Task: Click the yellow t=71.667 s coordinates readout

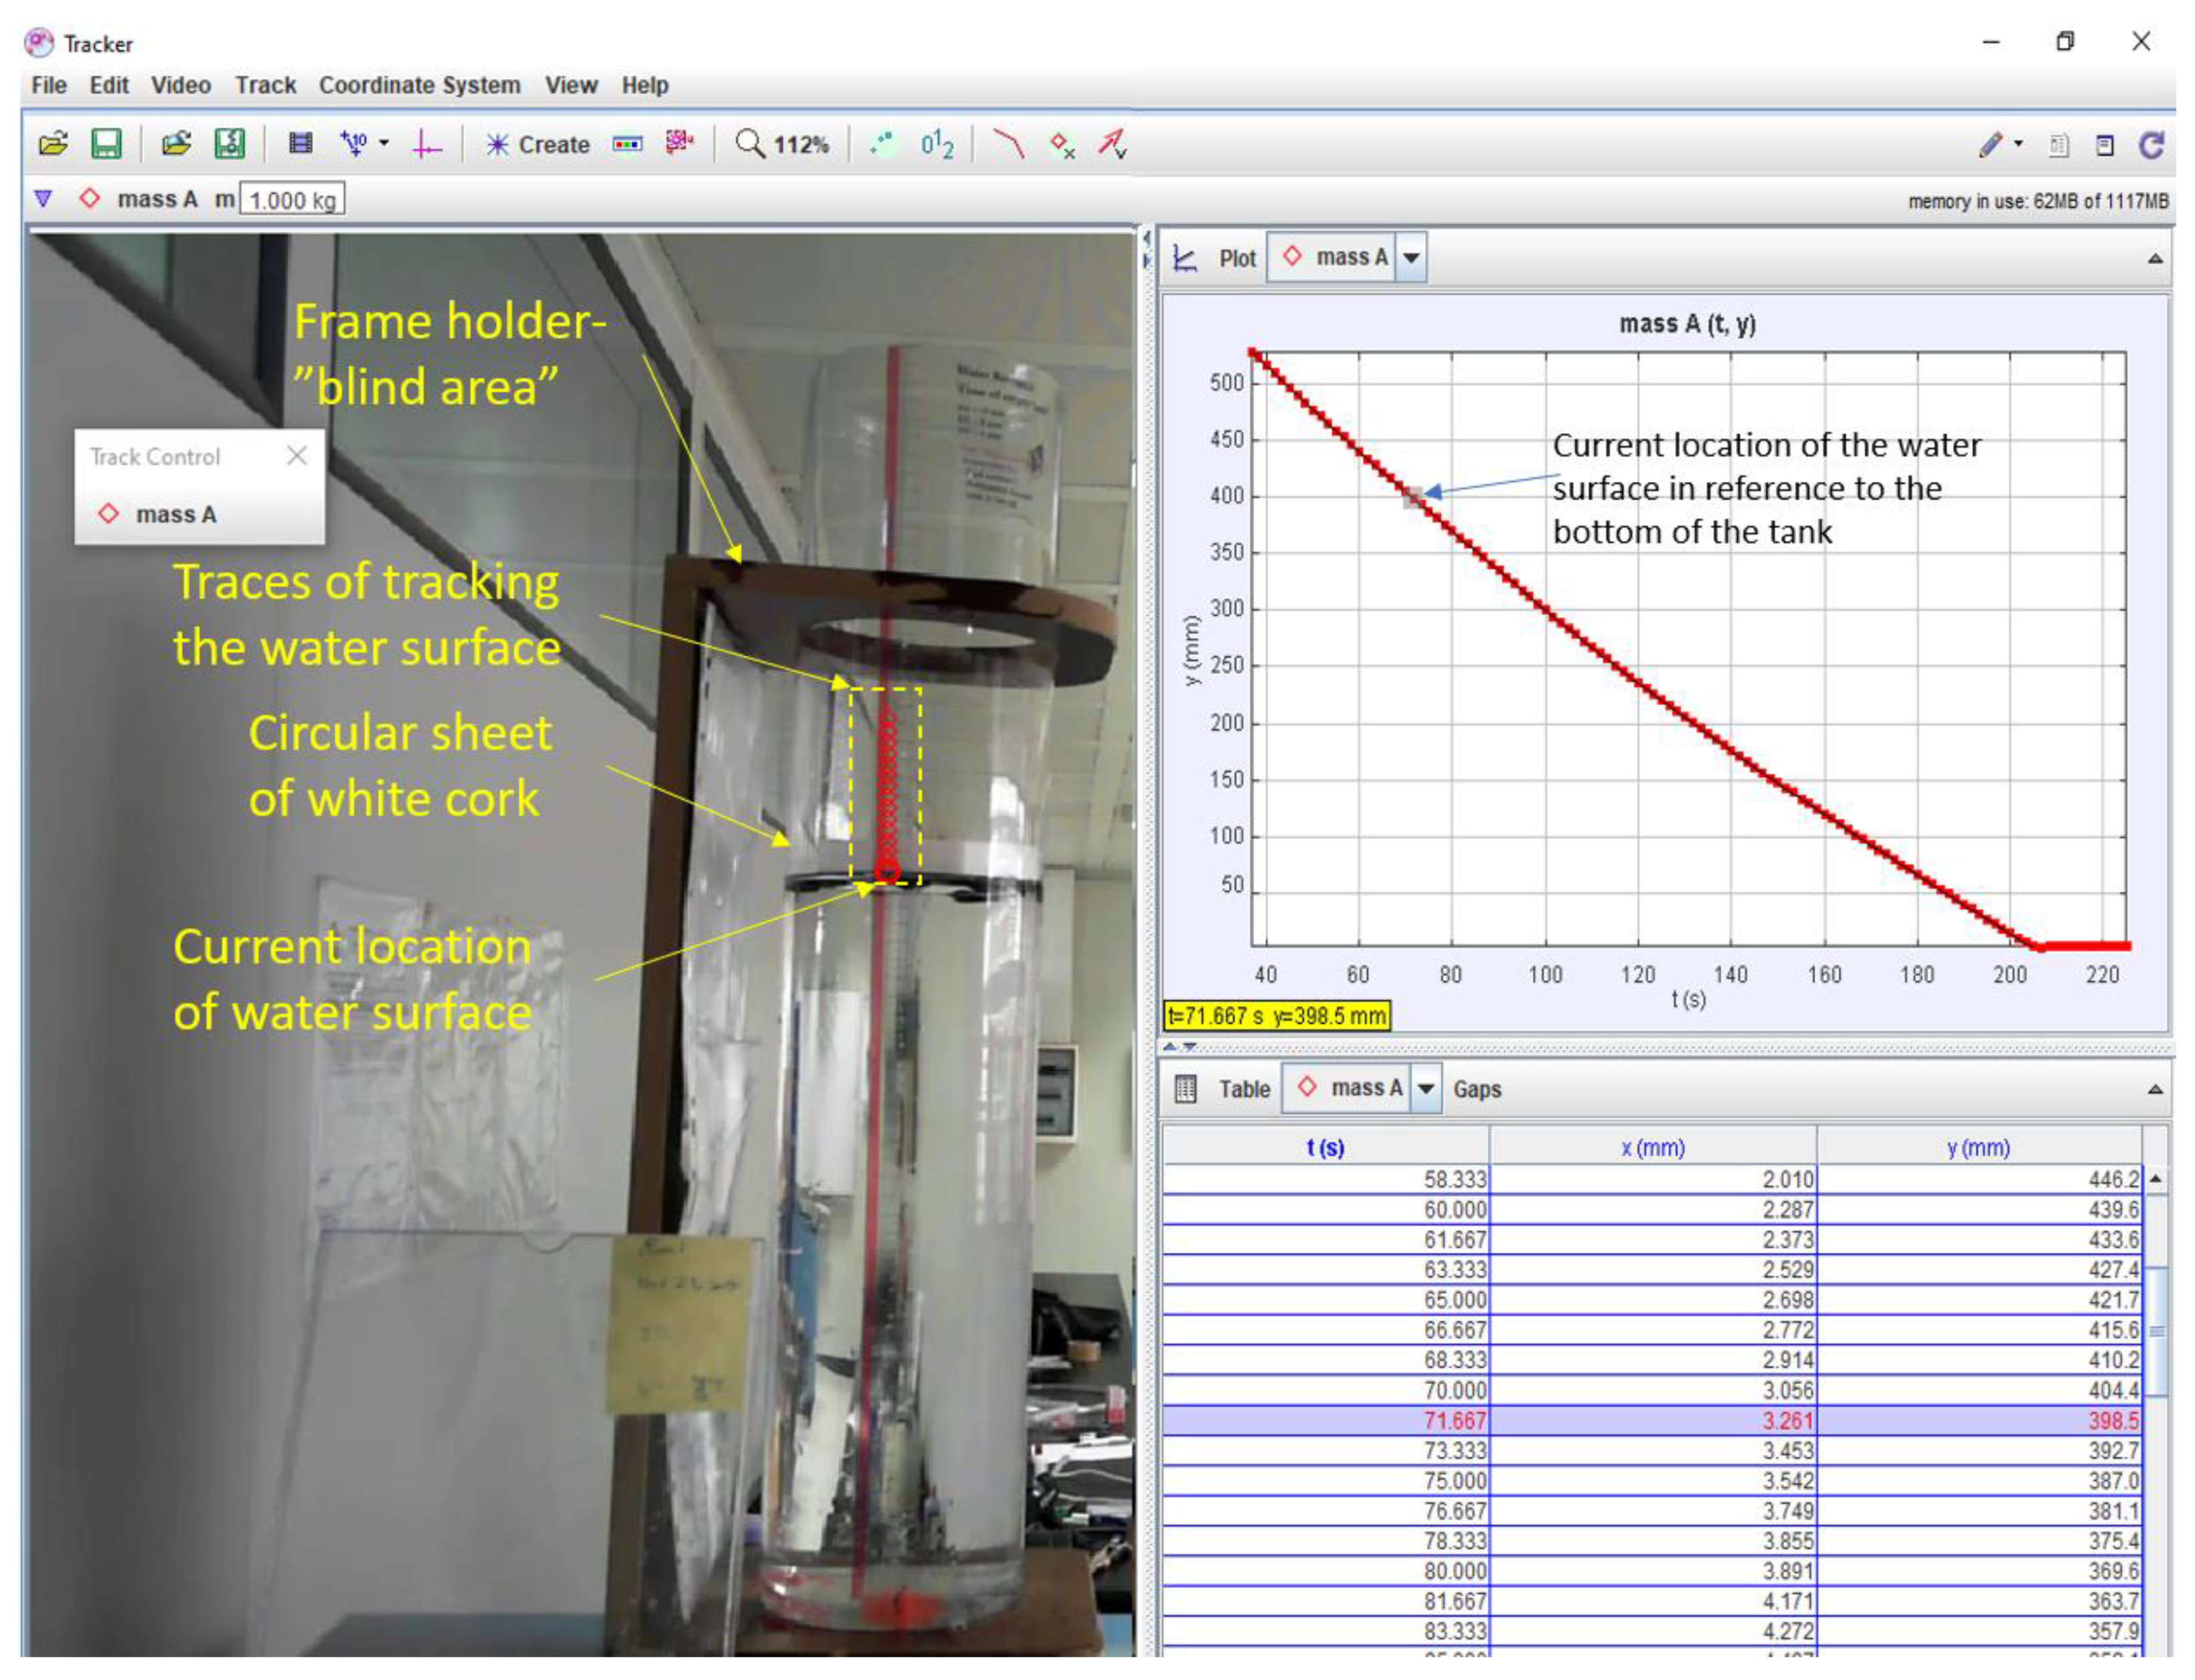Action: tap(1277, 1016)
